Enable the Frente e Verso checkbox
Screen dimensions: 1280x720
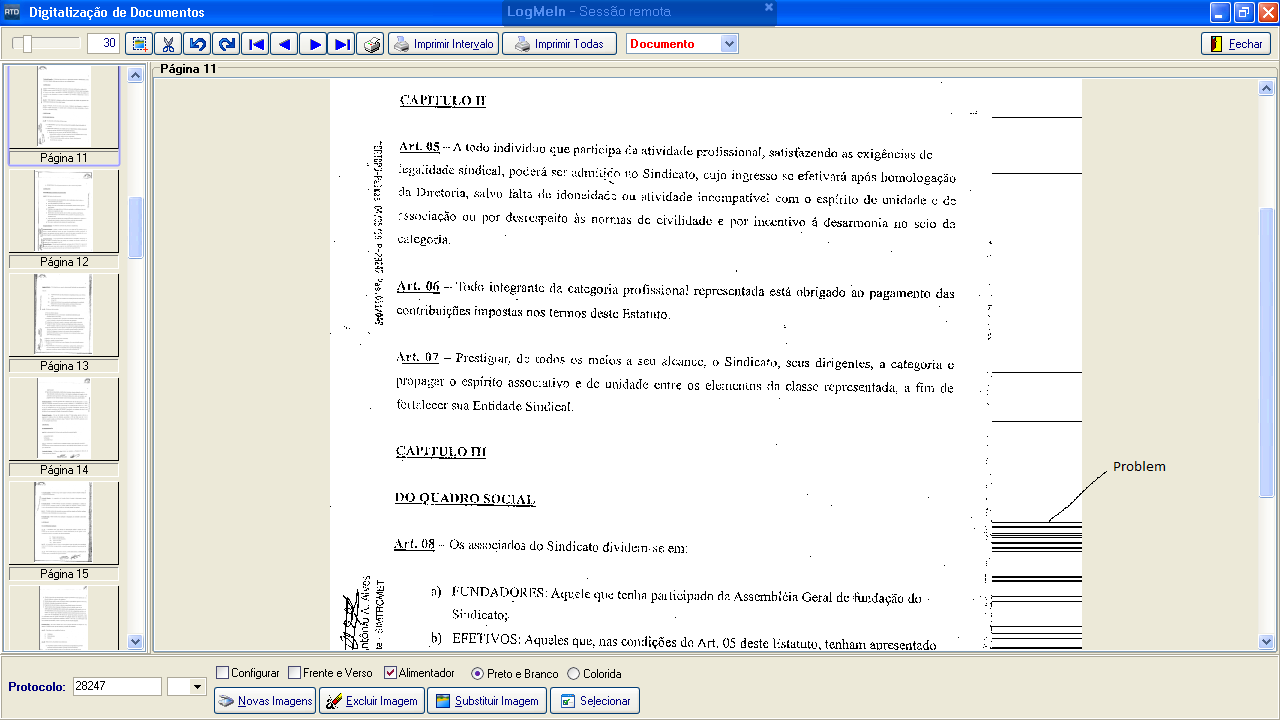pos(294,673)
